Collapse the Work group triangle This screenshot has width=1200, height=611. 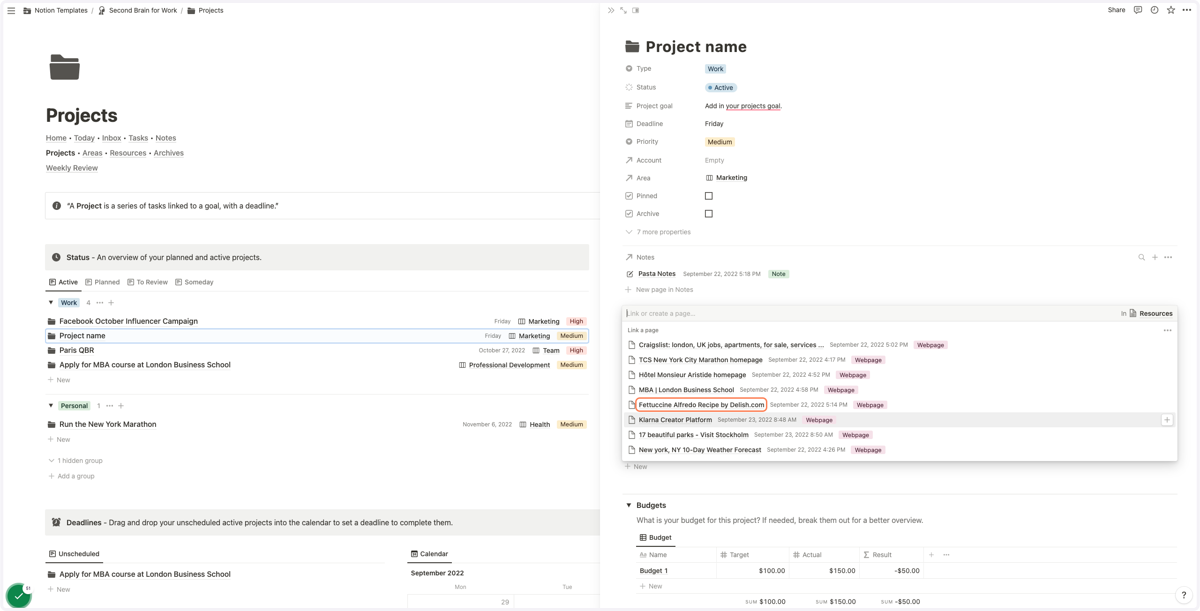(x=51, y=303)
